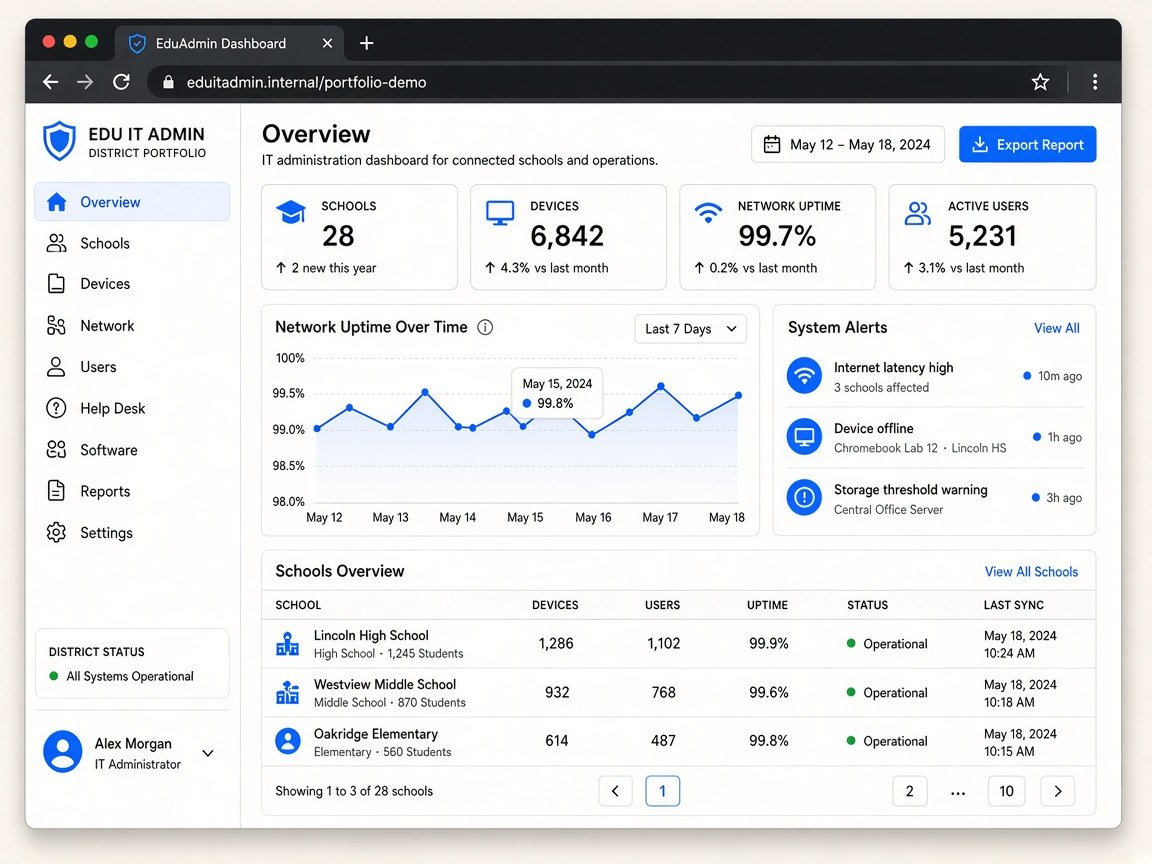Open the May 12 – May 18, 2024 date picker

click(848, 145)
